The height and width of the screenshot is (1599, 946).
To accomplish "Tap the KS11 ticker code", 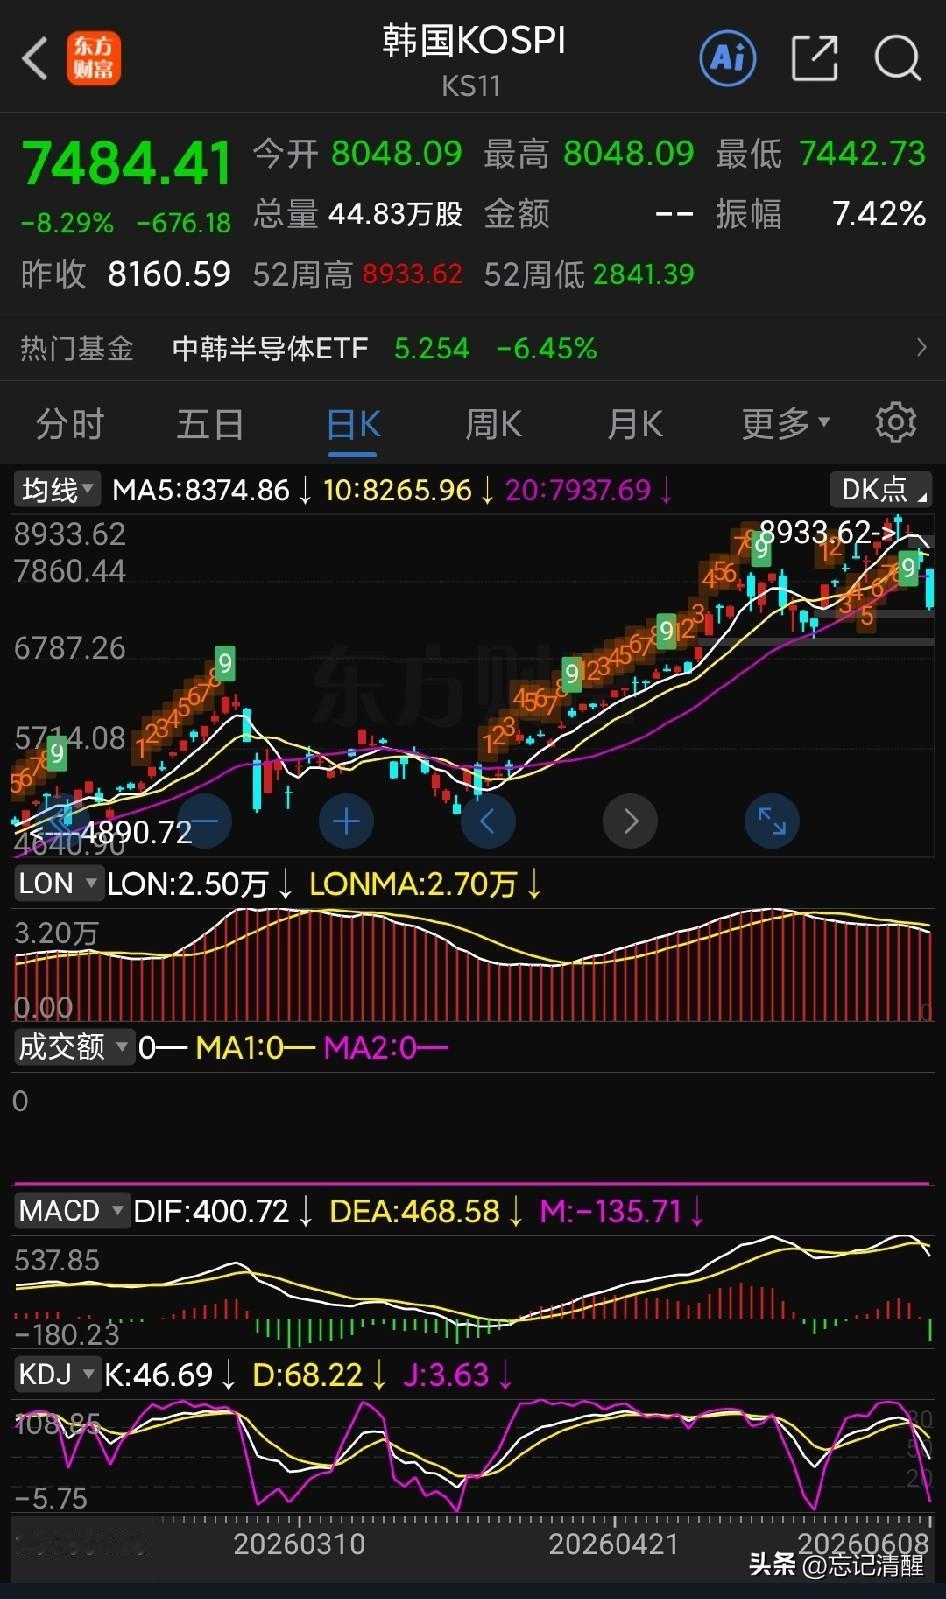I will [x=471, y=86].
